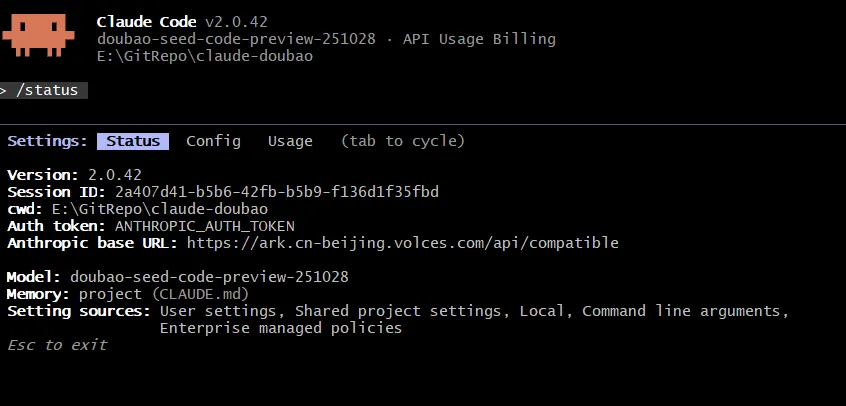The height and width of the screenshot is (406, 846).
Task: Click the "tab to cycle" hint
Action: tap(402, 141)
